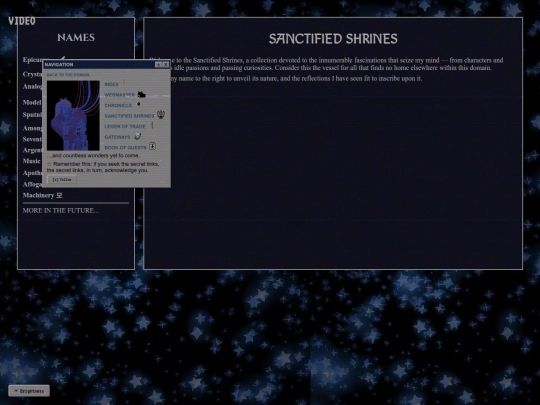The width and height of the screenshot is (540, 405).
Task: Click the emblem icon beside SANCTIFIED SHRINES
Action: click(x=161, y=114)
